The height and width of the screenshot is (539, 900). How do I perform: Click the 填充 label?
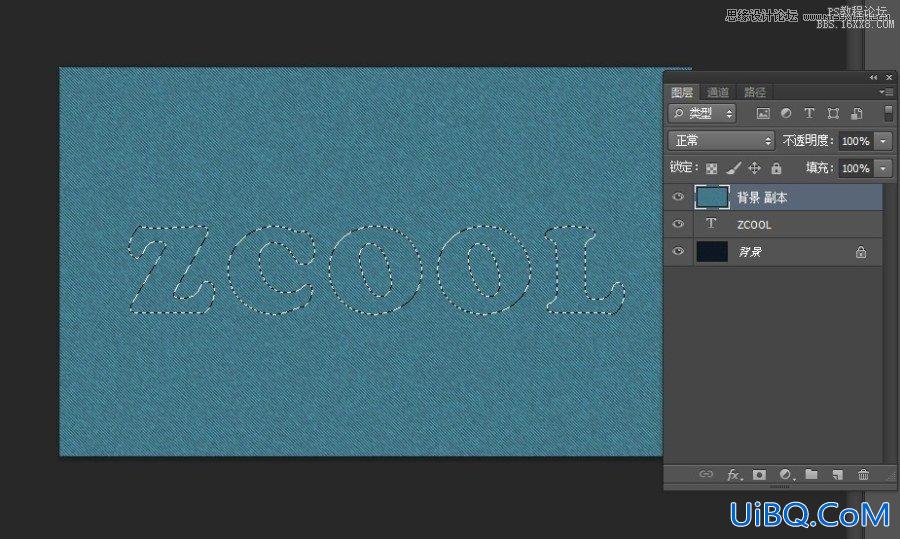coord(819,168)
